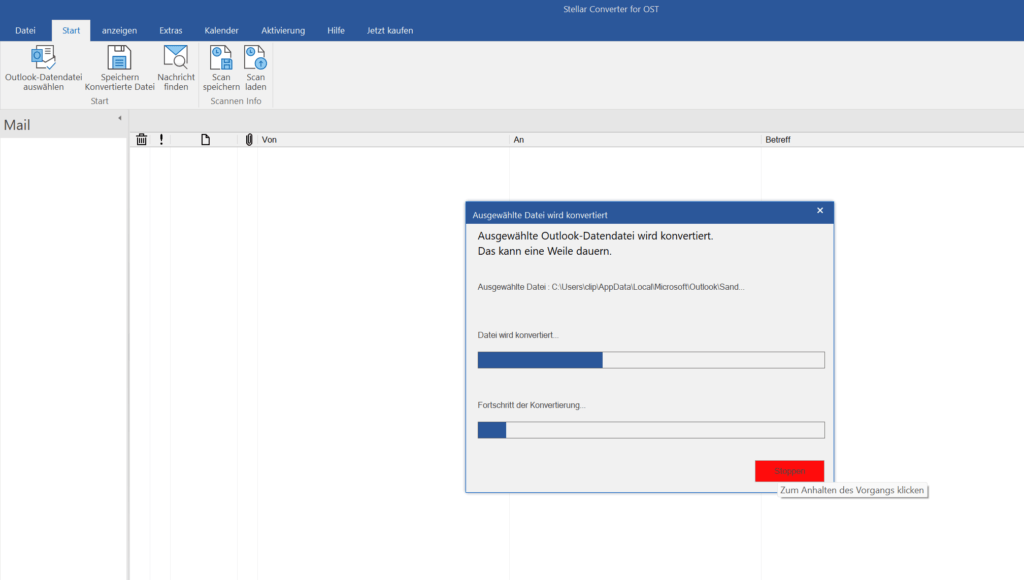Click the Datei wird konvertiert progress bar

click(x=651, y=360)
